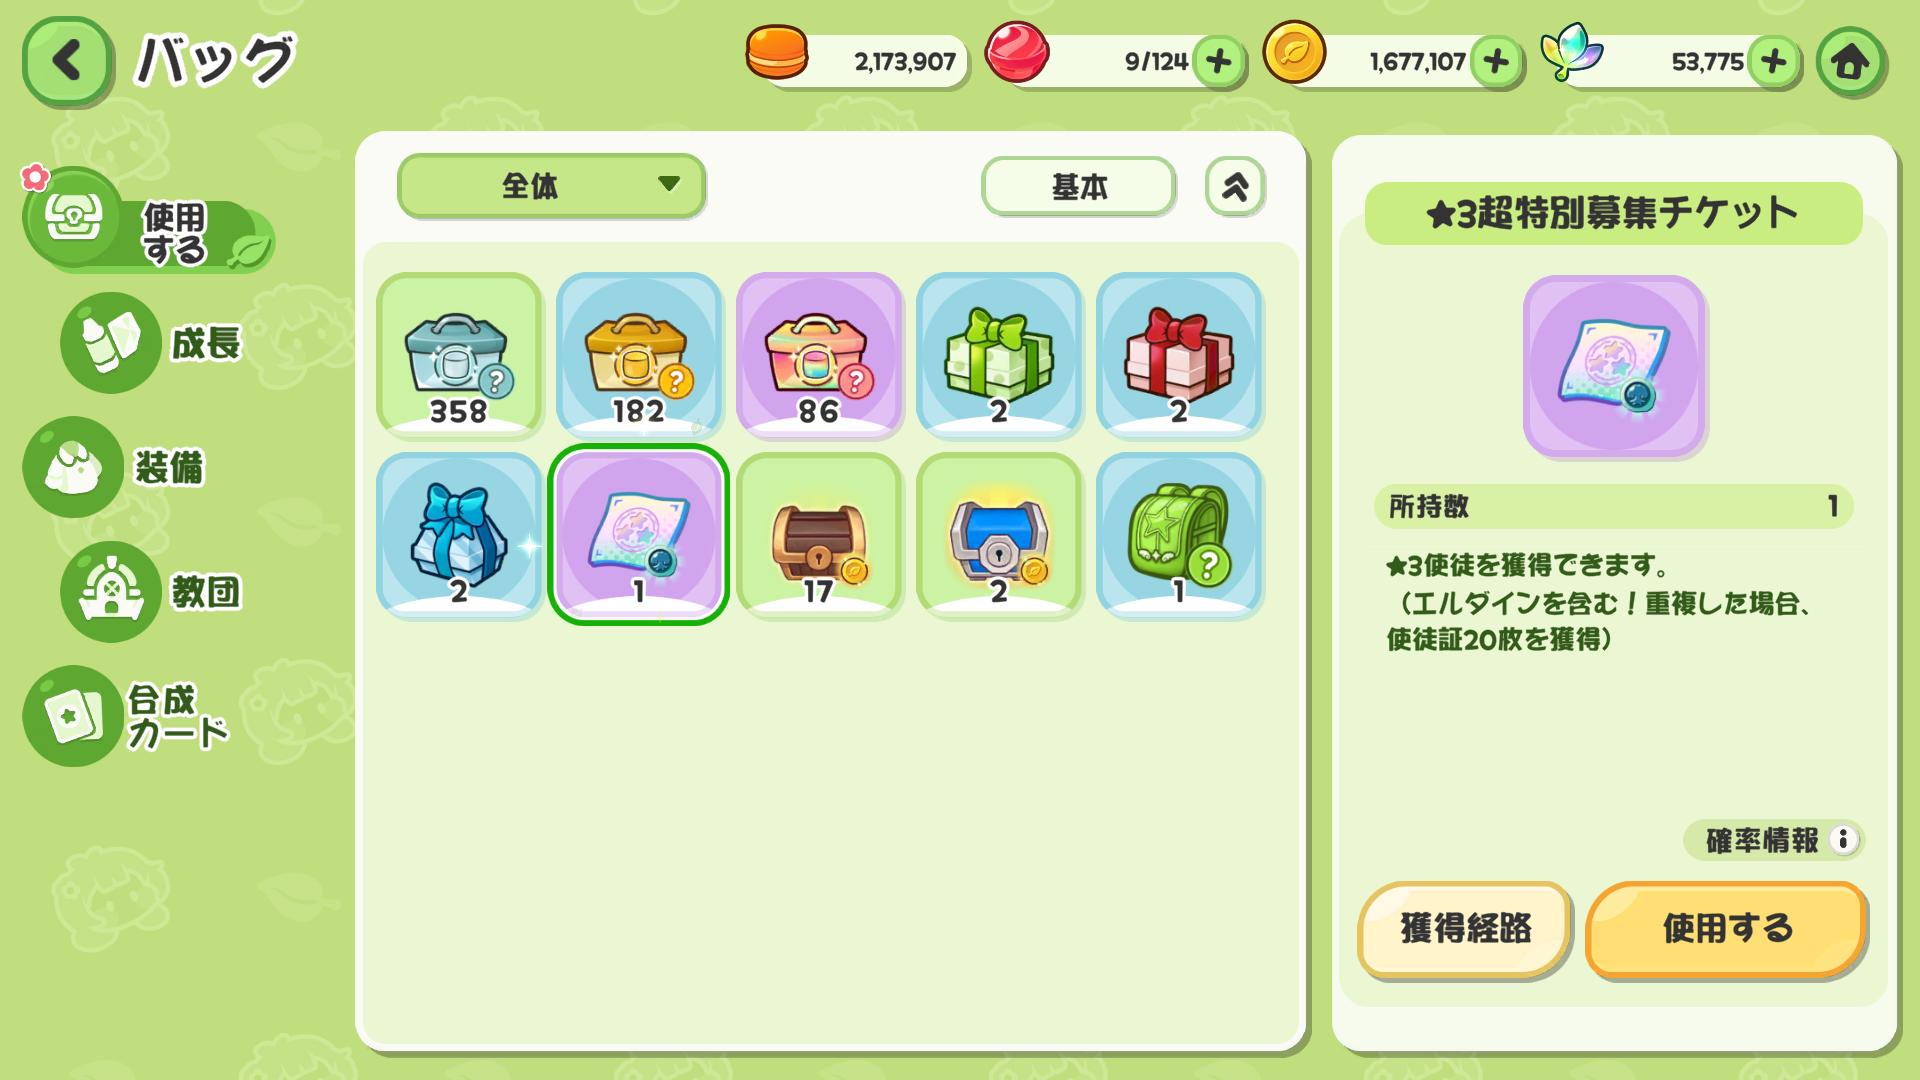
Task: Open 確率情報 info icon
Action: point(1843,840)
